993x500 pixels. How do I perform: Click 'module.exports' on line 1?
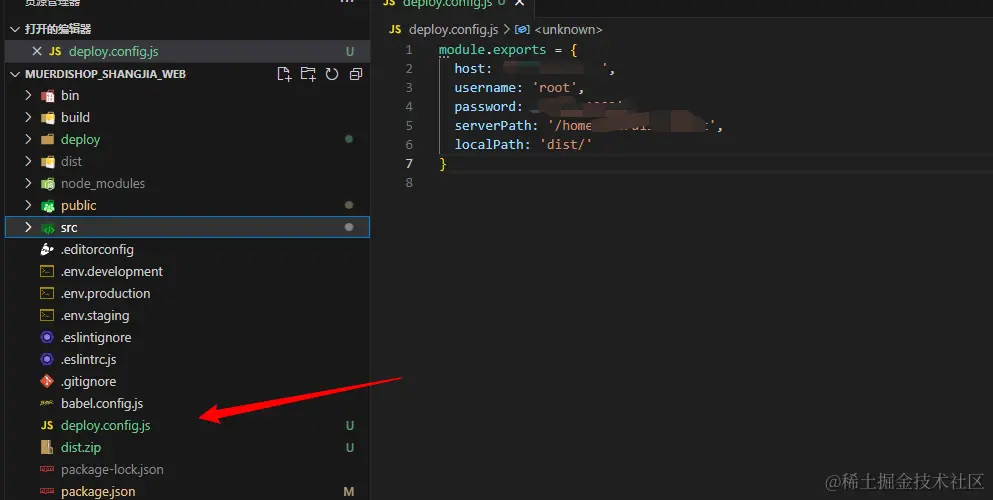point(492,50)
